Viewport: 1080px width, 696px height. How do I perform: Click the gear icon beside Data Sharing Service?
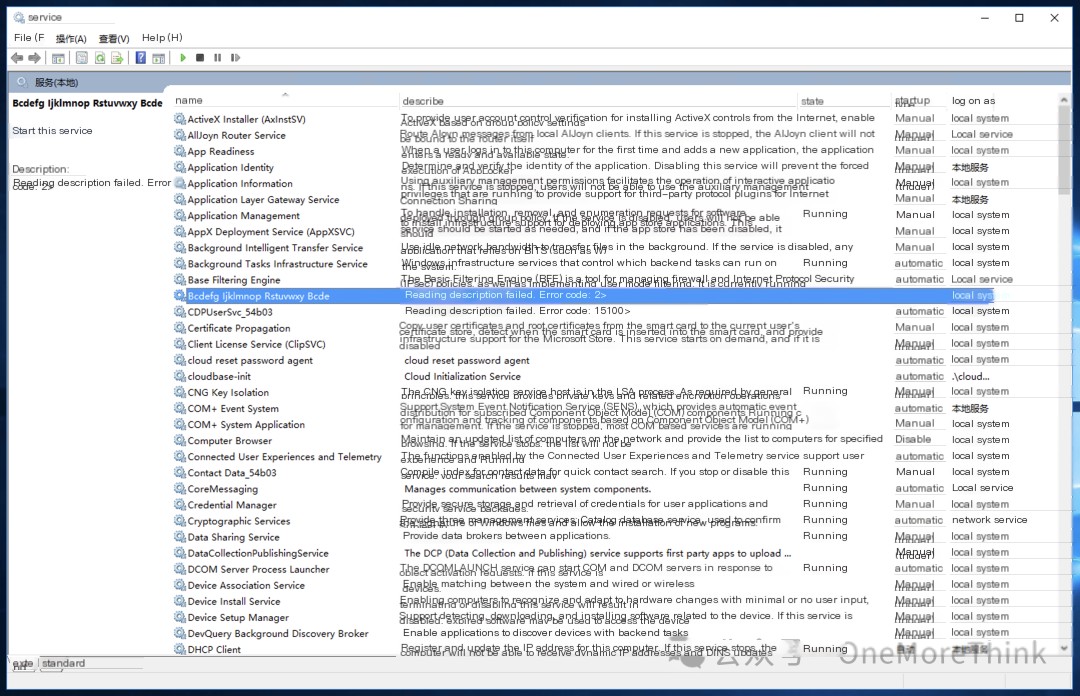180,537
